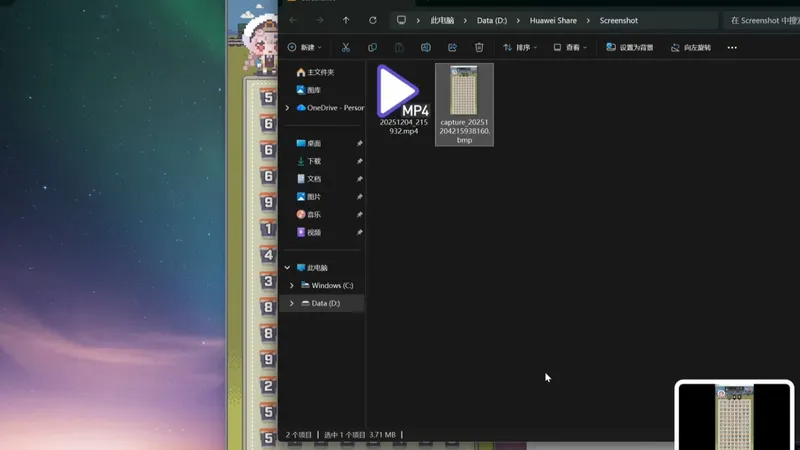Expand the Data (D:) drive node
The image size is (800, 450).
[x=292, y=304]
